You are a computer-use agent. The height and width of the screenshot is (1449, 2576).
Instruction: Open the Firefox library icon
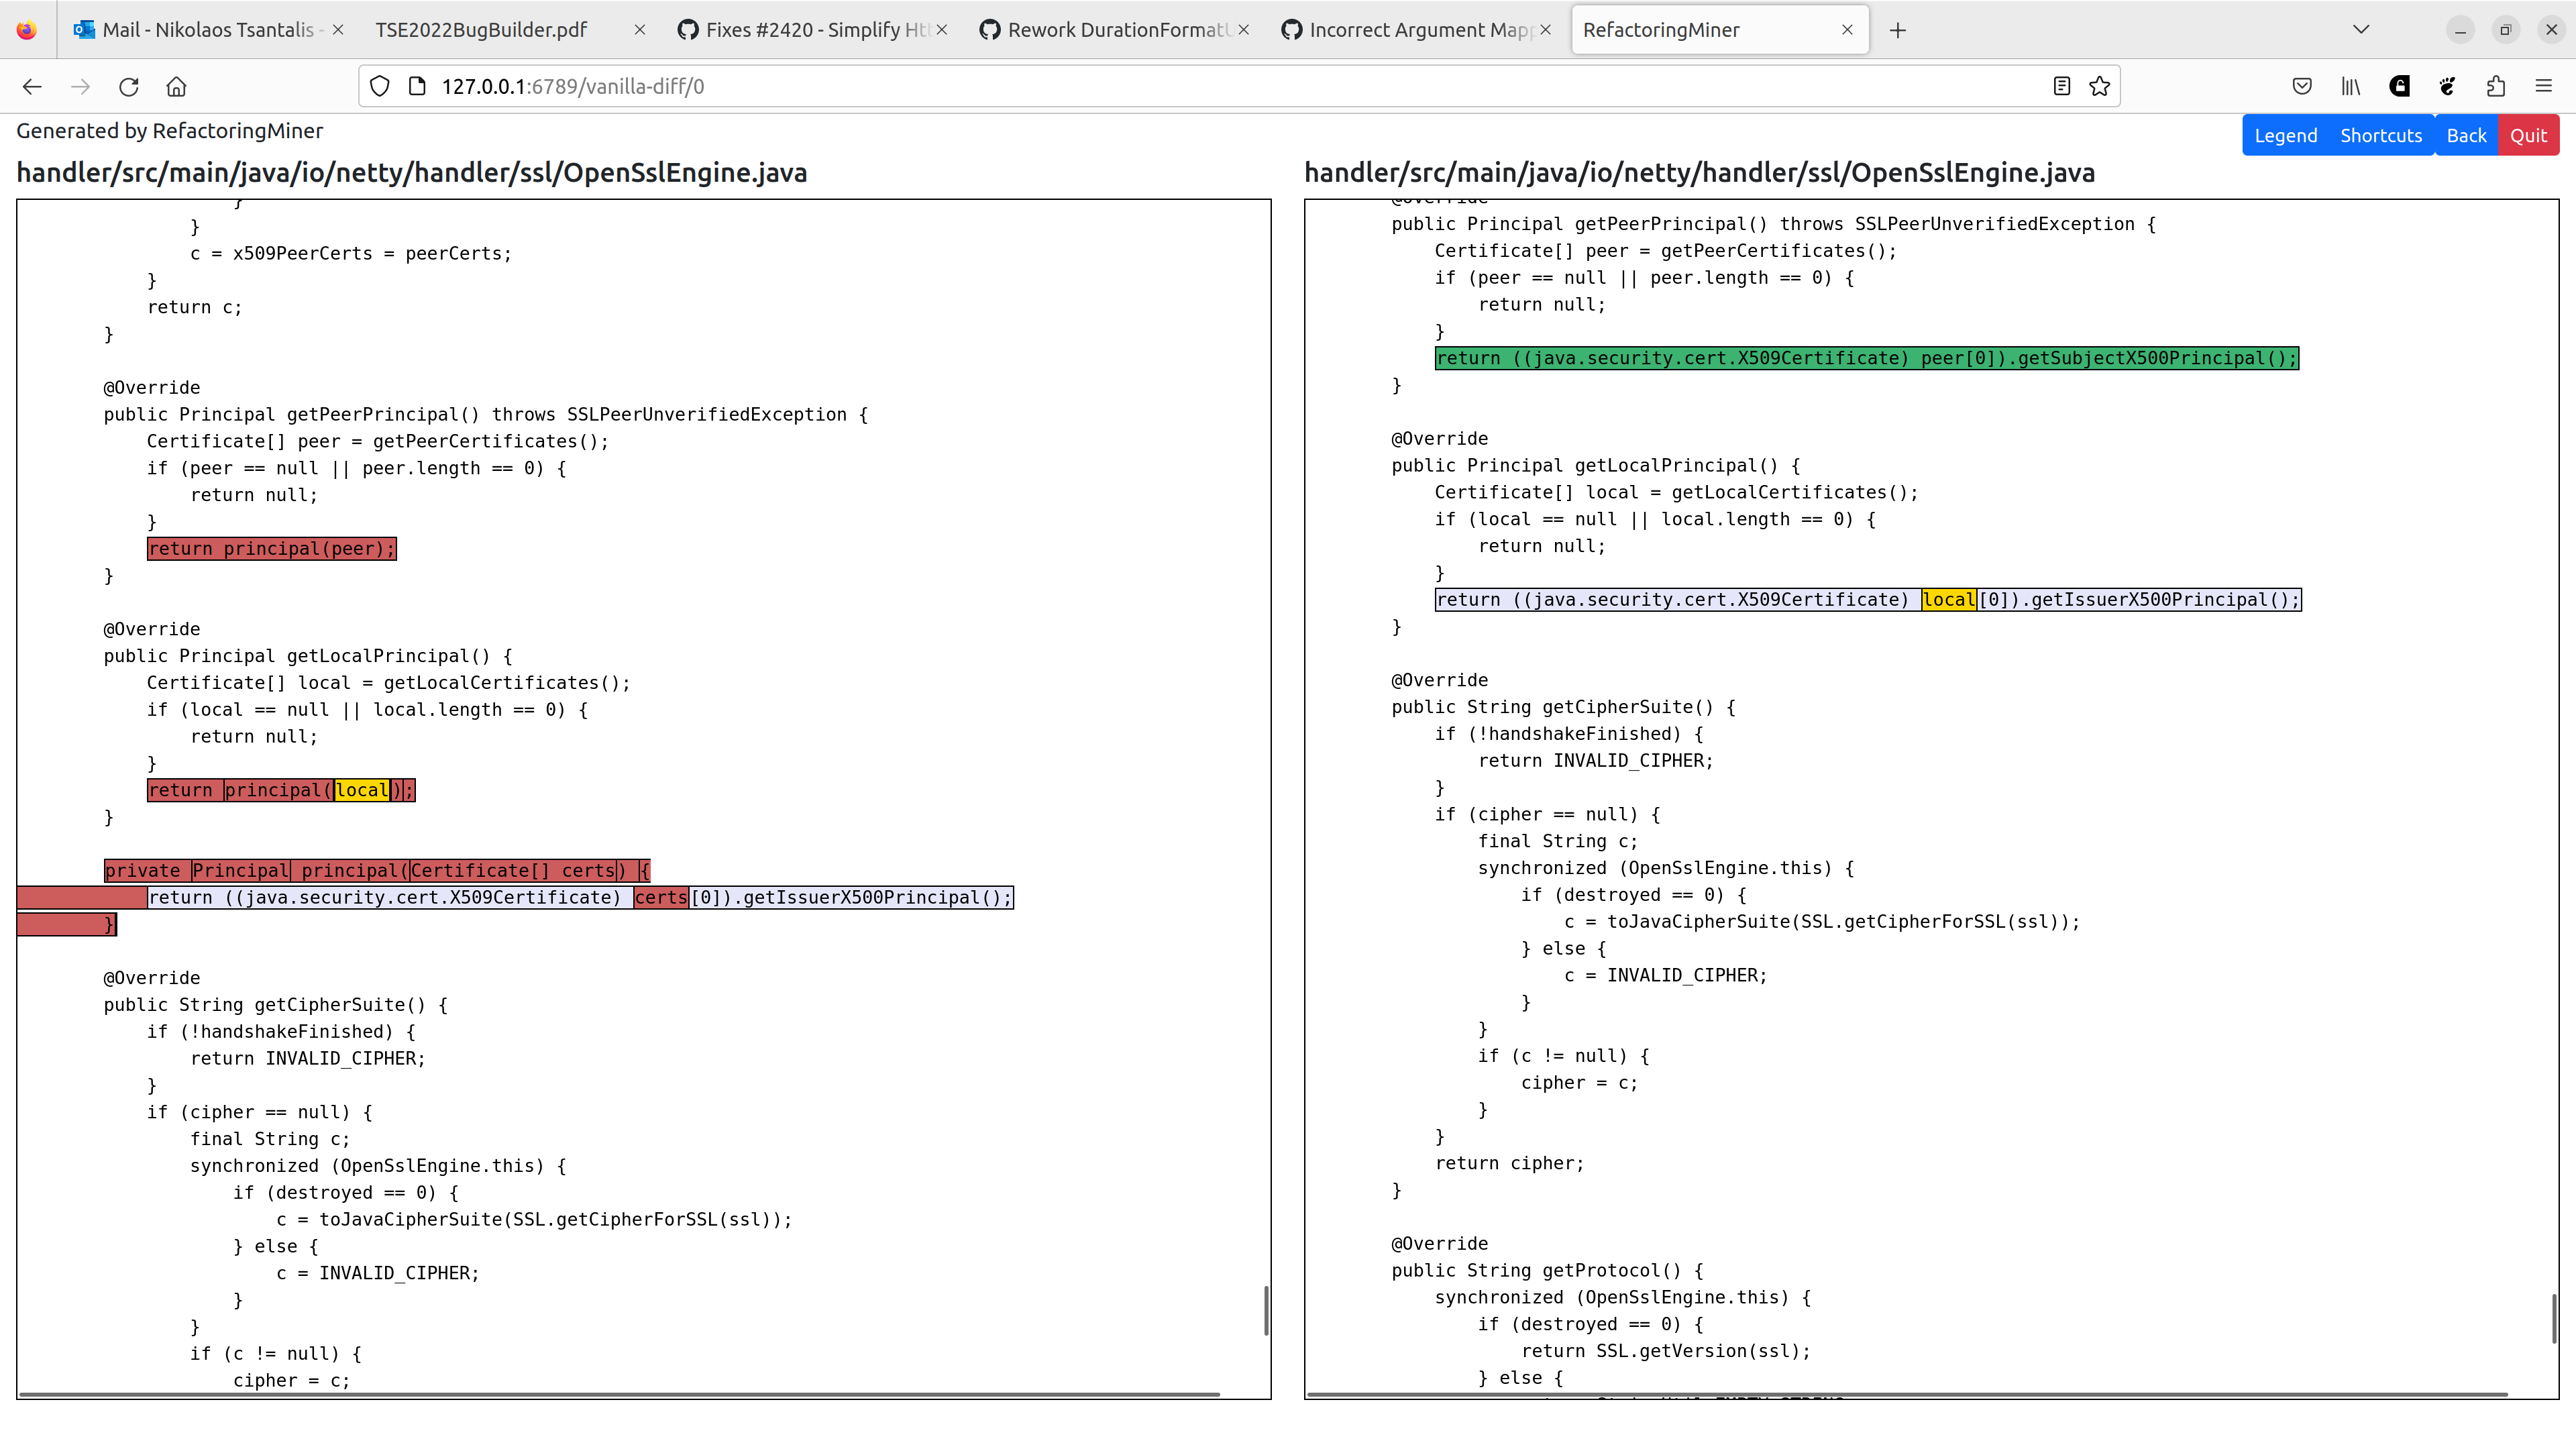[2350, 86]
